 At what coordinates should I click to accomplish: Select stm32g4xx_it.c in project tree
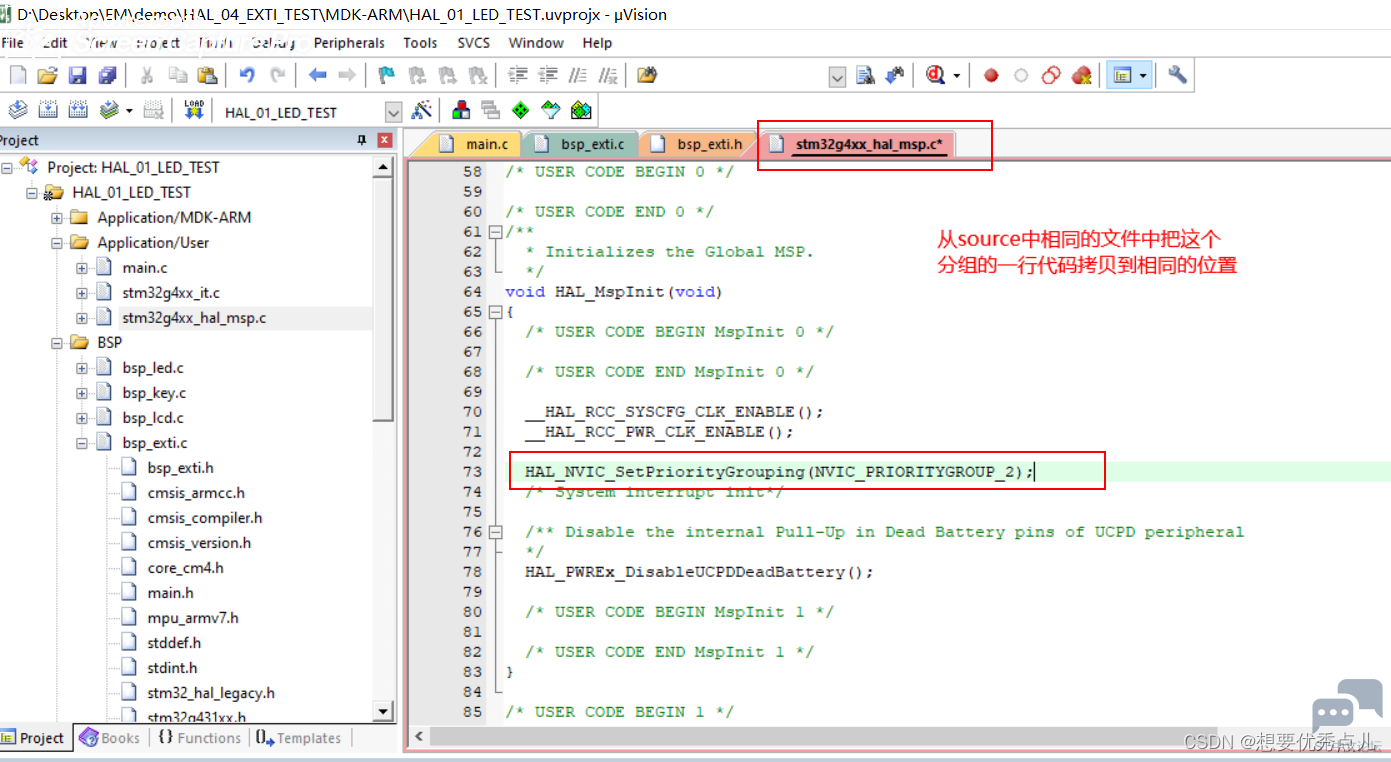coord(171,293)
